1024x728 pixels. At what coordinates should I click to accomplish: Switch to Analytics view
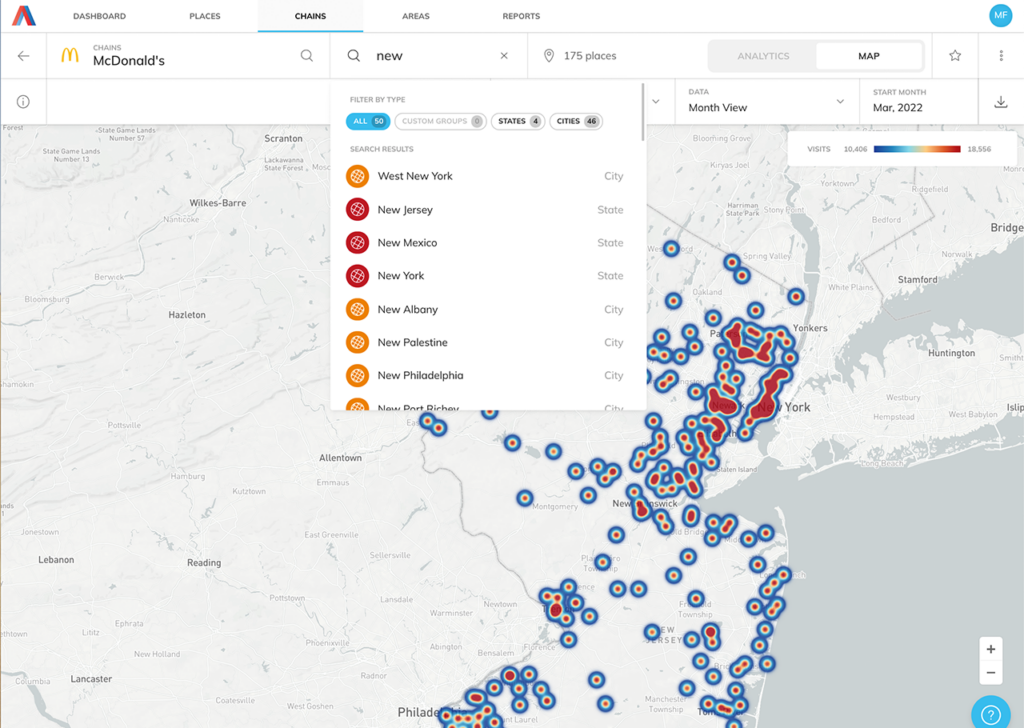coord(763,56)
